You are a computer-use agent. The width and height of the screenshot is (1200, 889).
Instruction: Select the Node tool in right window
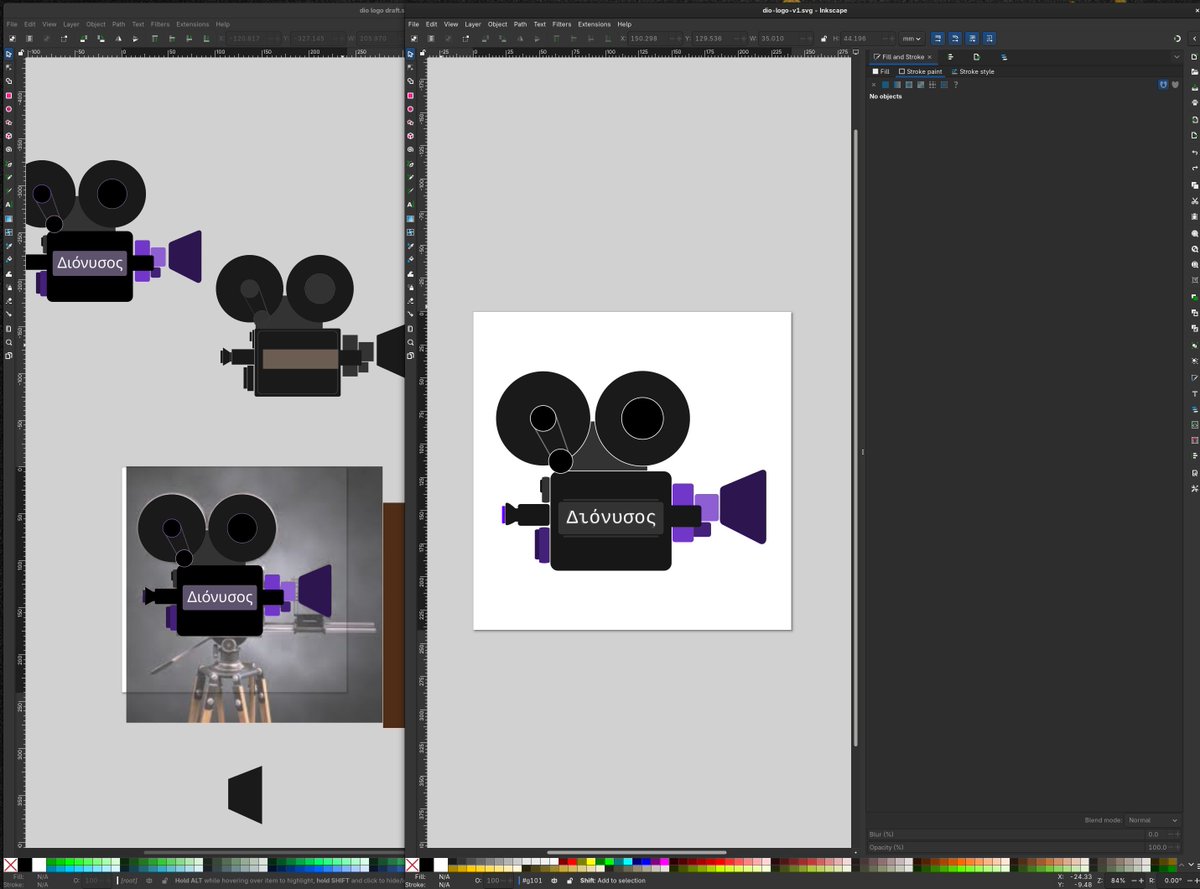tap(412, 67)
